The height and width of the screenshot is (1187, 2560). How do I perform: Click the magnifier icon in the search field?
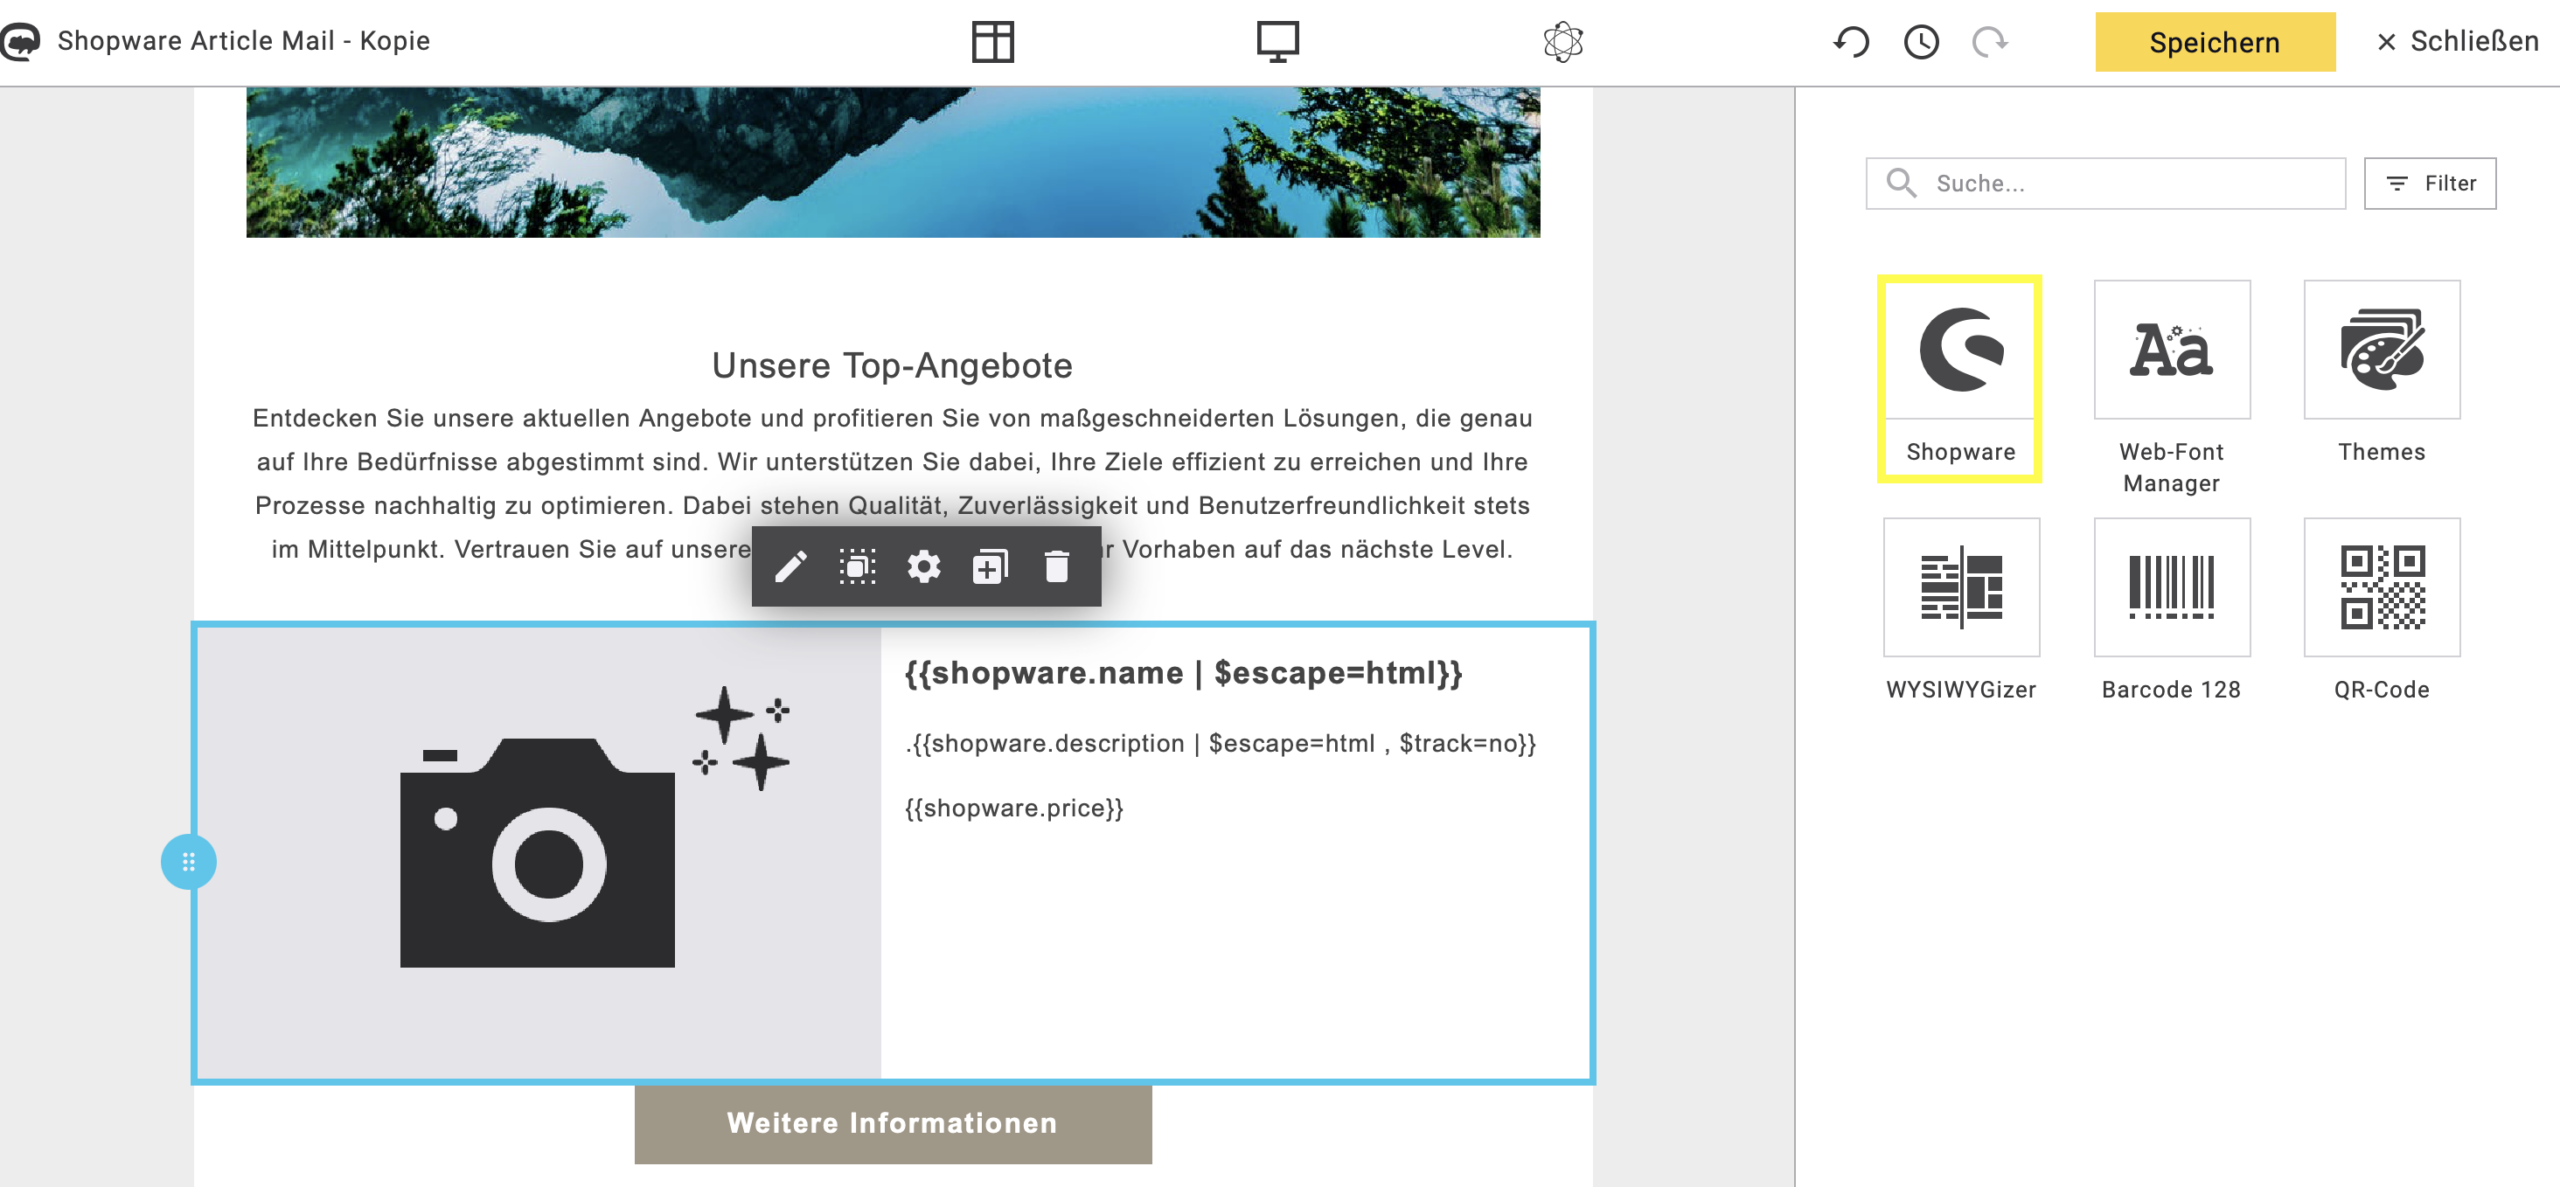click(x=1901, y=183)
